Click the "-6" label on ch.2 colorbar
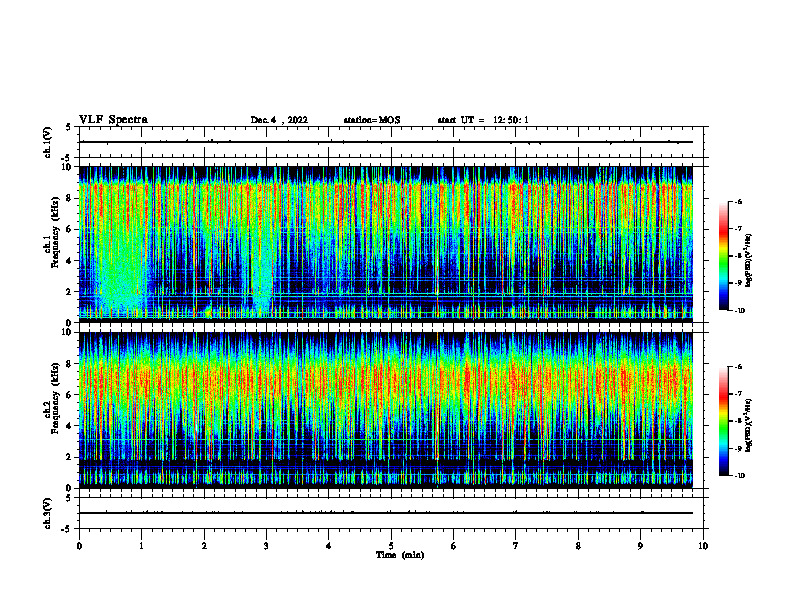Viewport: 792px width, 612px height. [x=738, y=367]
